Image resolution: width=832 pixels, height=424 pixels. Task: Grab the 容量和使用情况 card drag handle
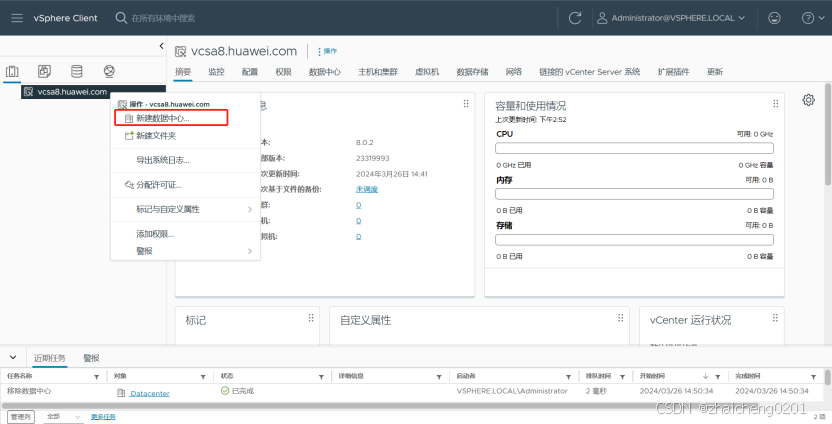tap(776, 103)
